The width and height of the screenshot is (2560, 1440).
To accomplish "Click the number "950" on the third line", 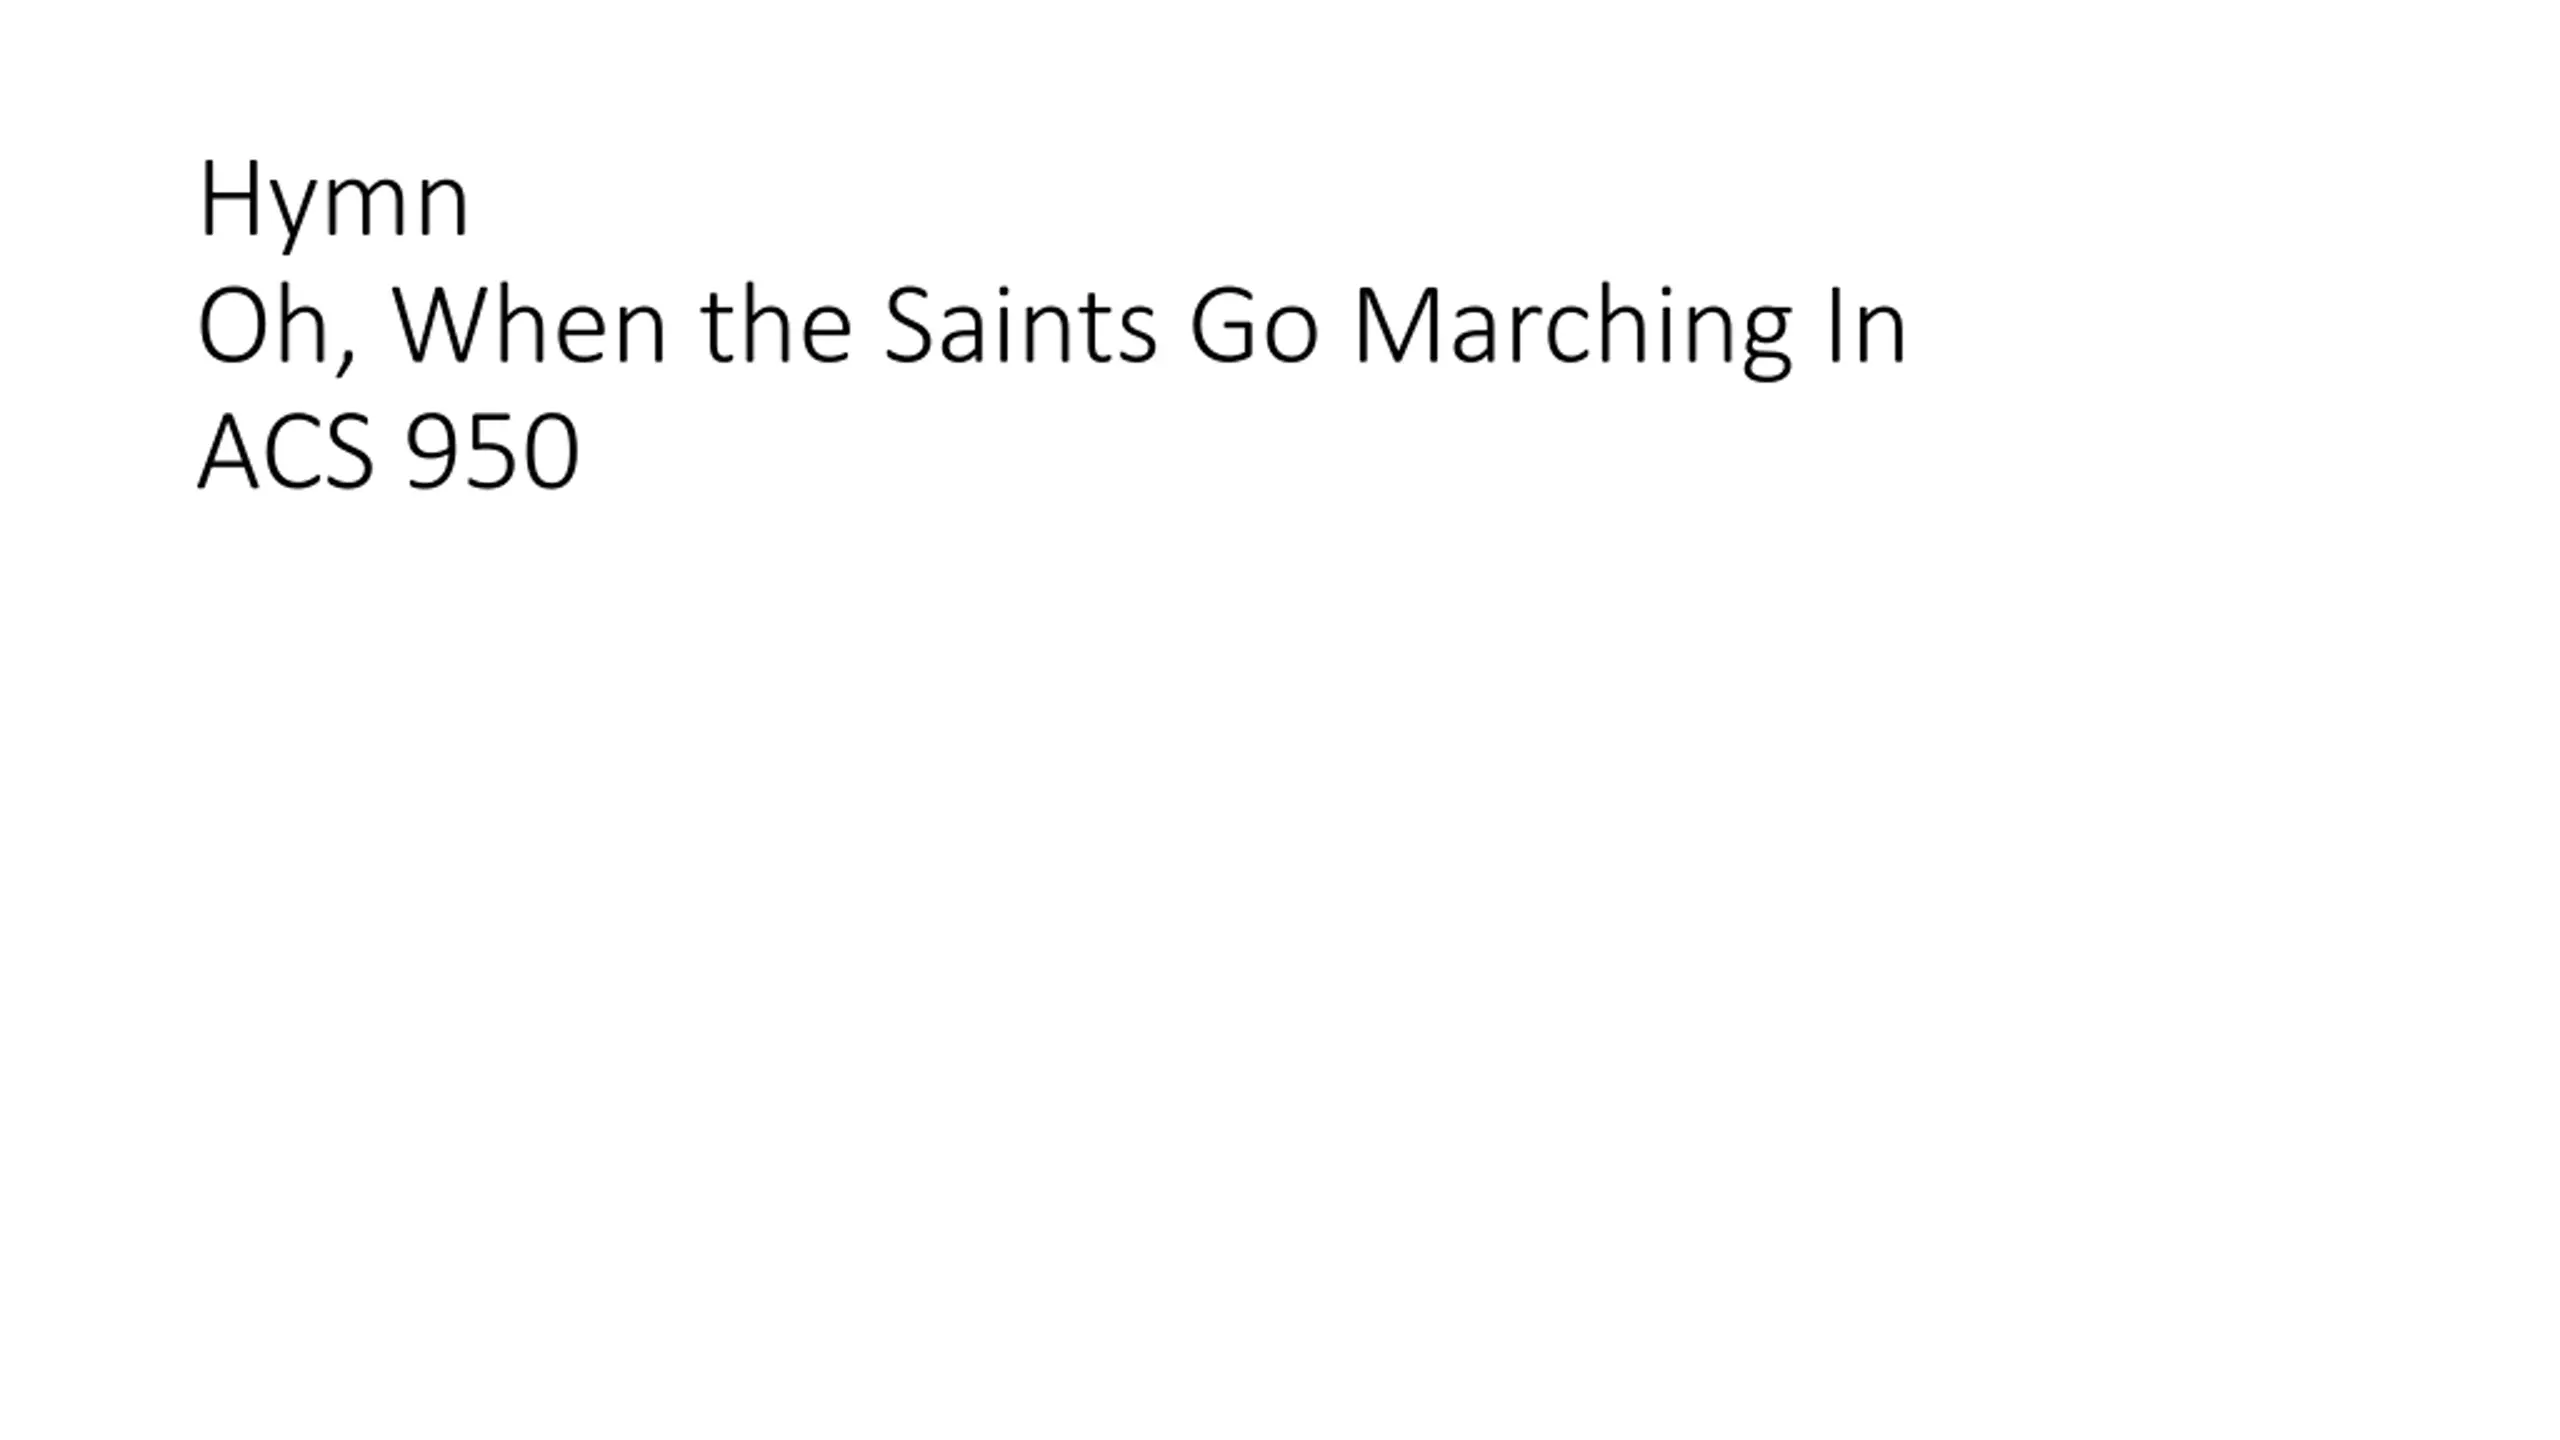I will (493, 452).
